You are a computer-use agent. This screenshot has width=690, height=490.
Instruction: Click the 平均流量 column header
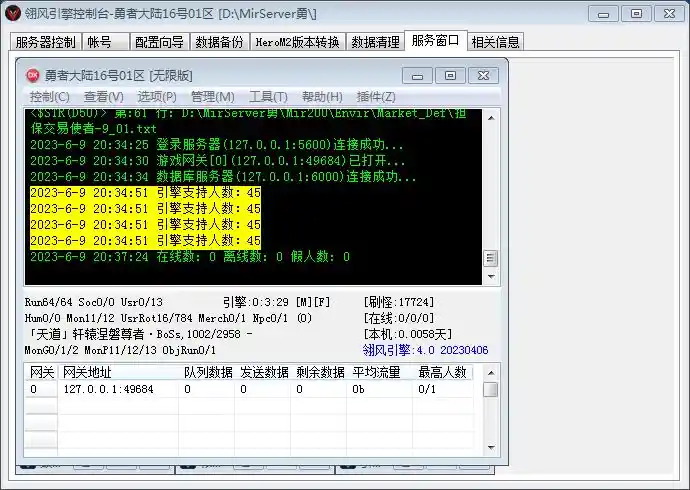(380, 373)
